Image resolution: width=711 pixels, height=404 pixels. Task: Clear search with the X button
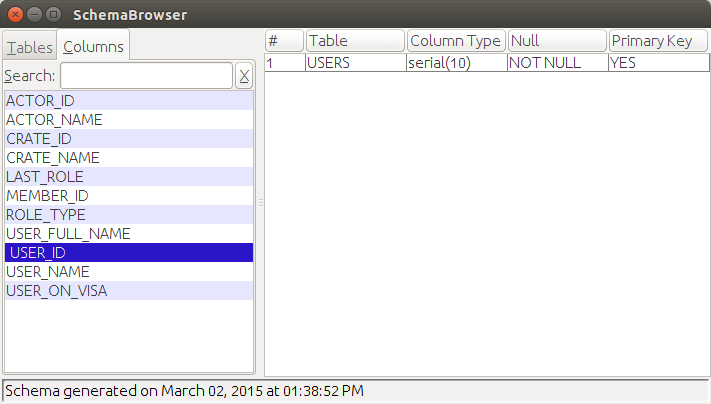pos(243,76)
